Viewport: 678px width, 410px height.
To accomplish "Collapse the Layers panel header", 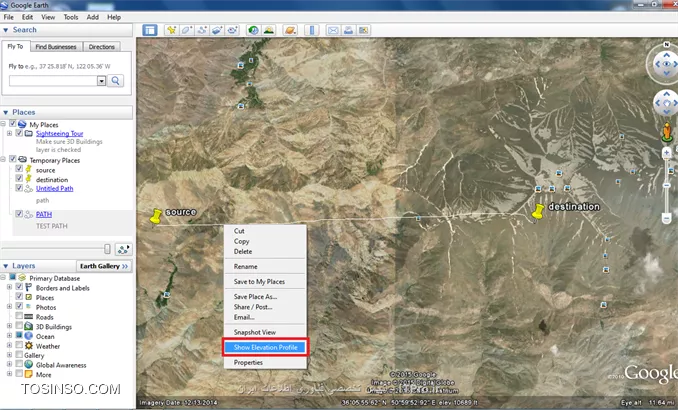I will pos(39,266).
